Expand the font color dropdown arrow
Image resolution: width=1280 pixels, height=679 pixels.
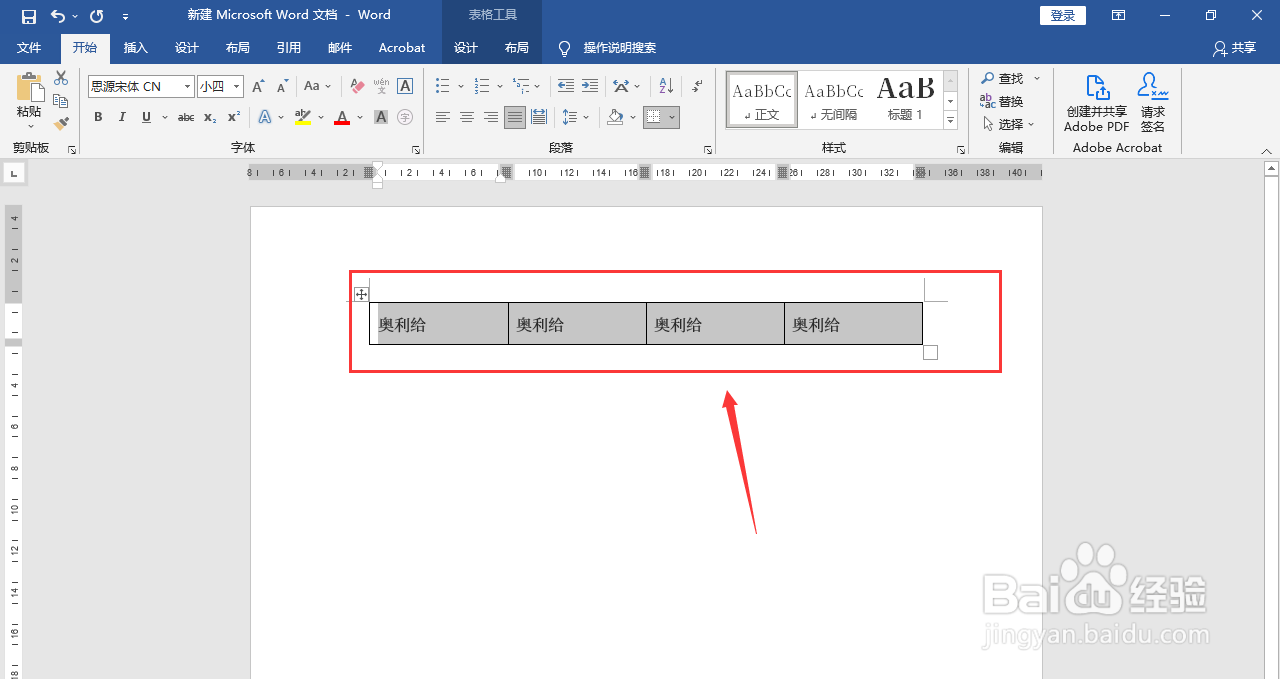pos(358,117)
